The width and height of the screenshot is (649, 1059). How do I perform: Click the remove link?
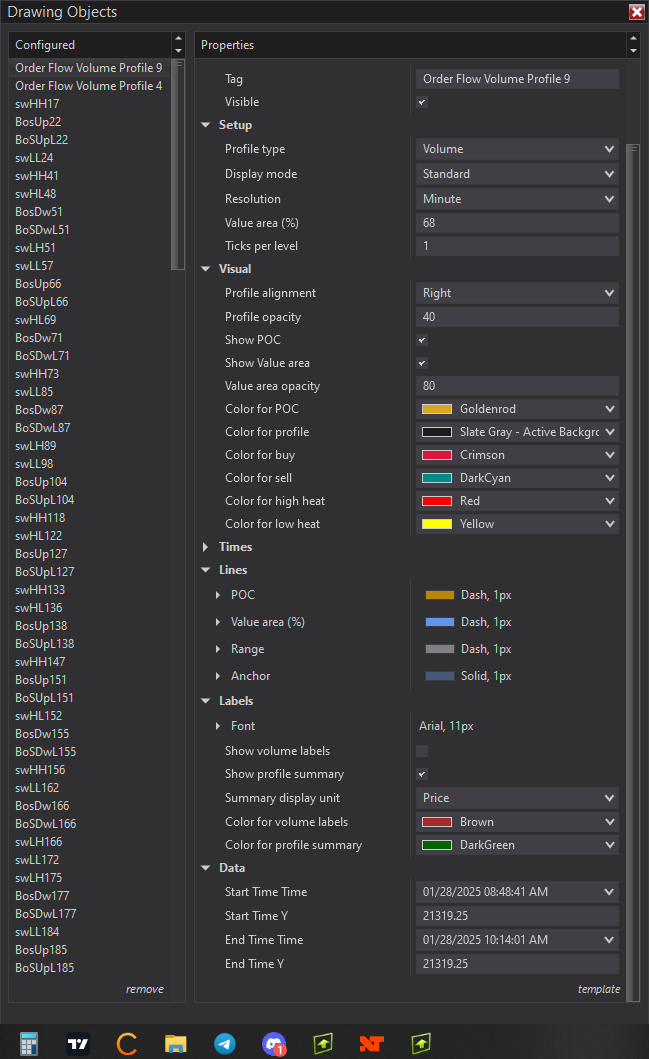(x=144, y=989)
